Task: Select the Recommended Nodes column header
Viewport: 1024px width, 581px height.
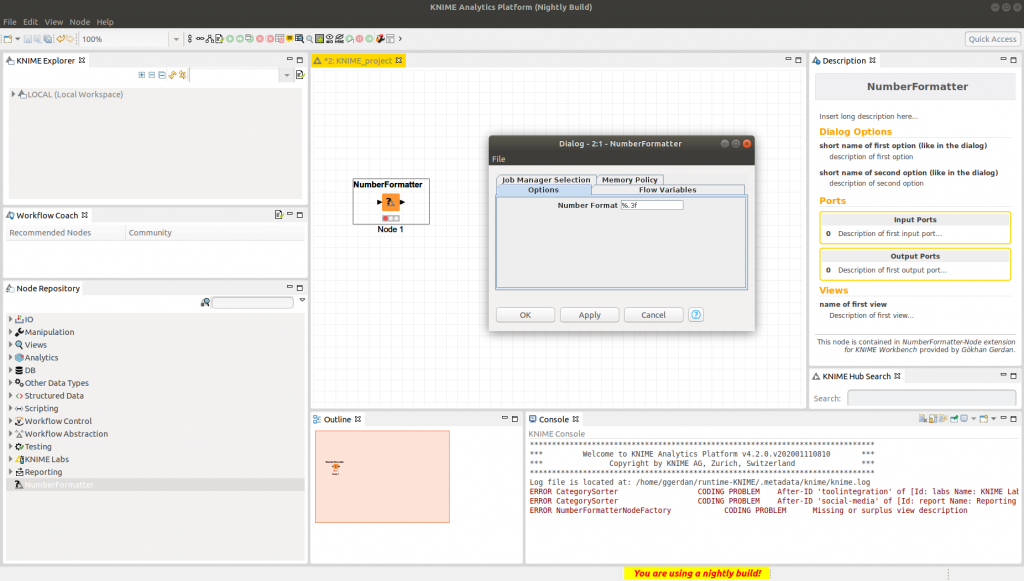Action: pyautogui.click(x=65, y=232)
